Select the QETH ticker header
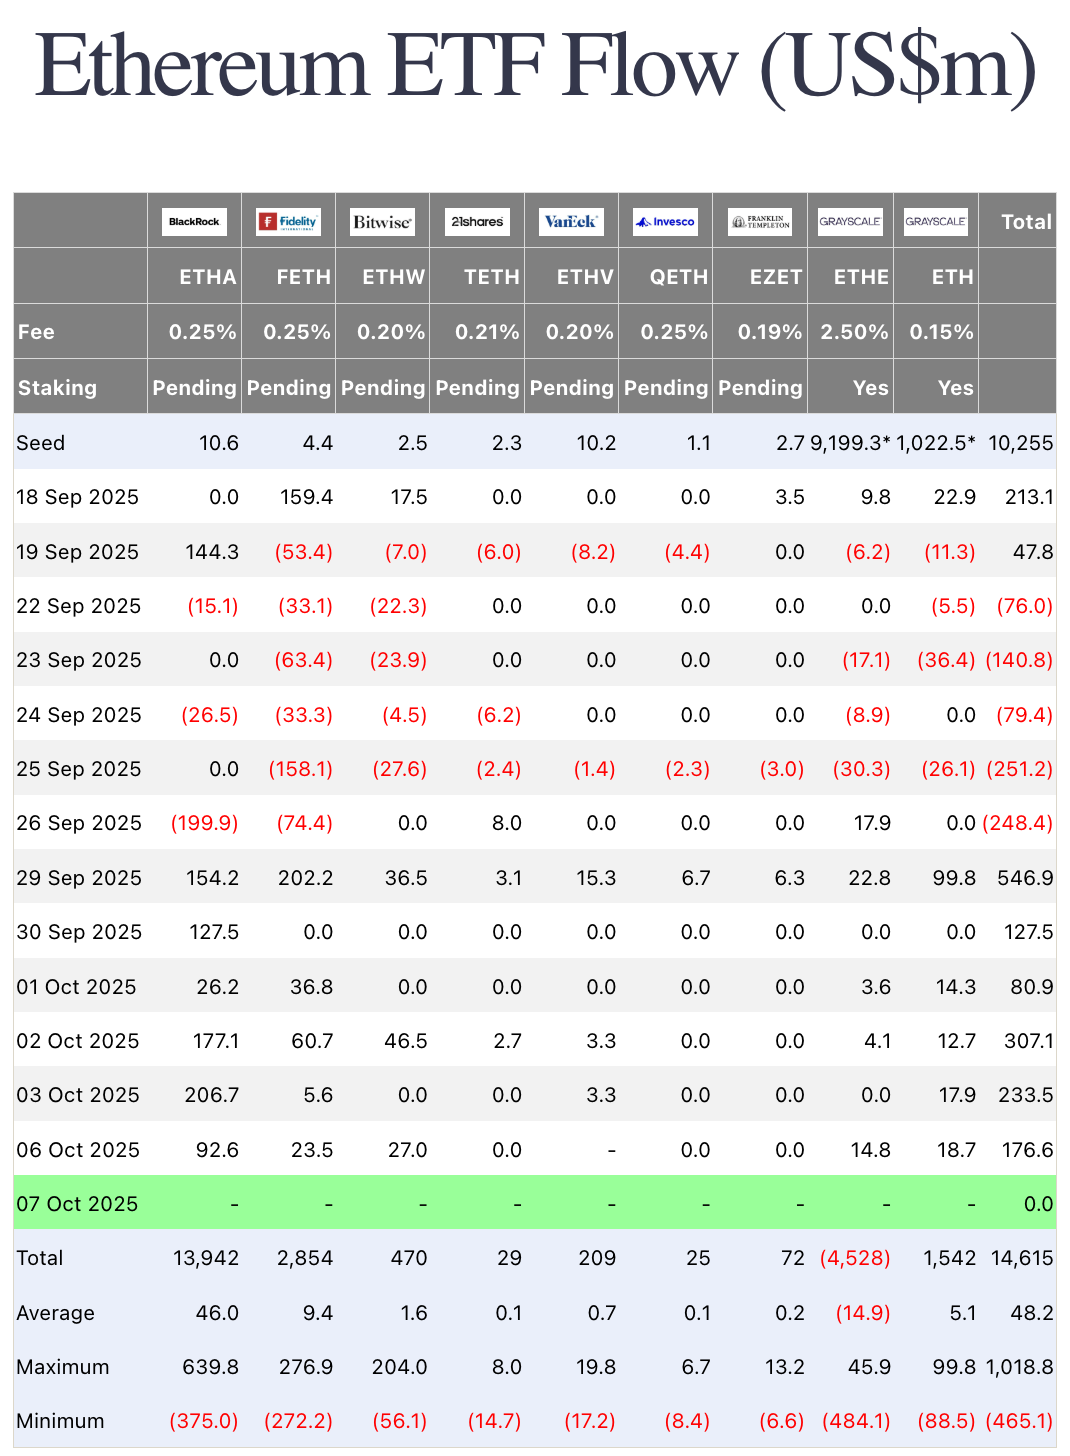The image size is (1070, 1456). point(679,277)
